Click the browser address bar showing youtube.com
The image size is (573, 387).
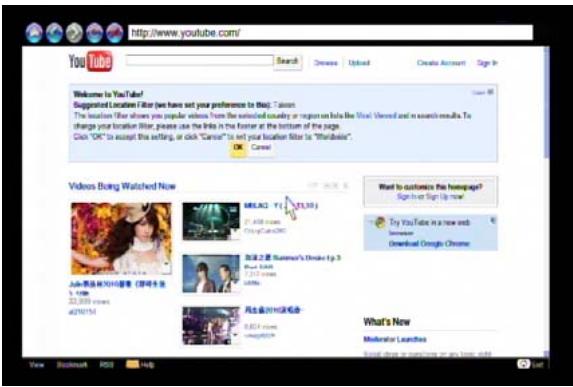330,33
